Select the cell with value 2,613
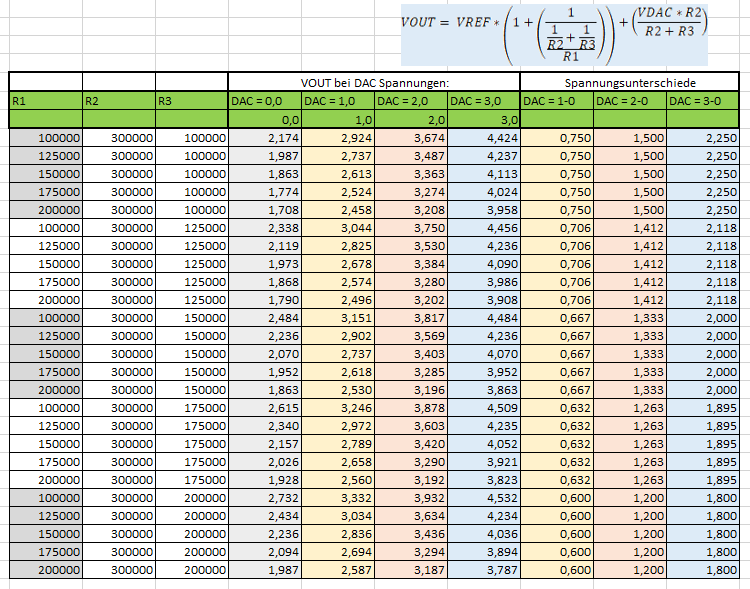Screen dimensions: 750x589 tap(338, 174)
